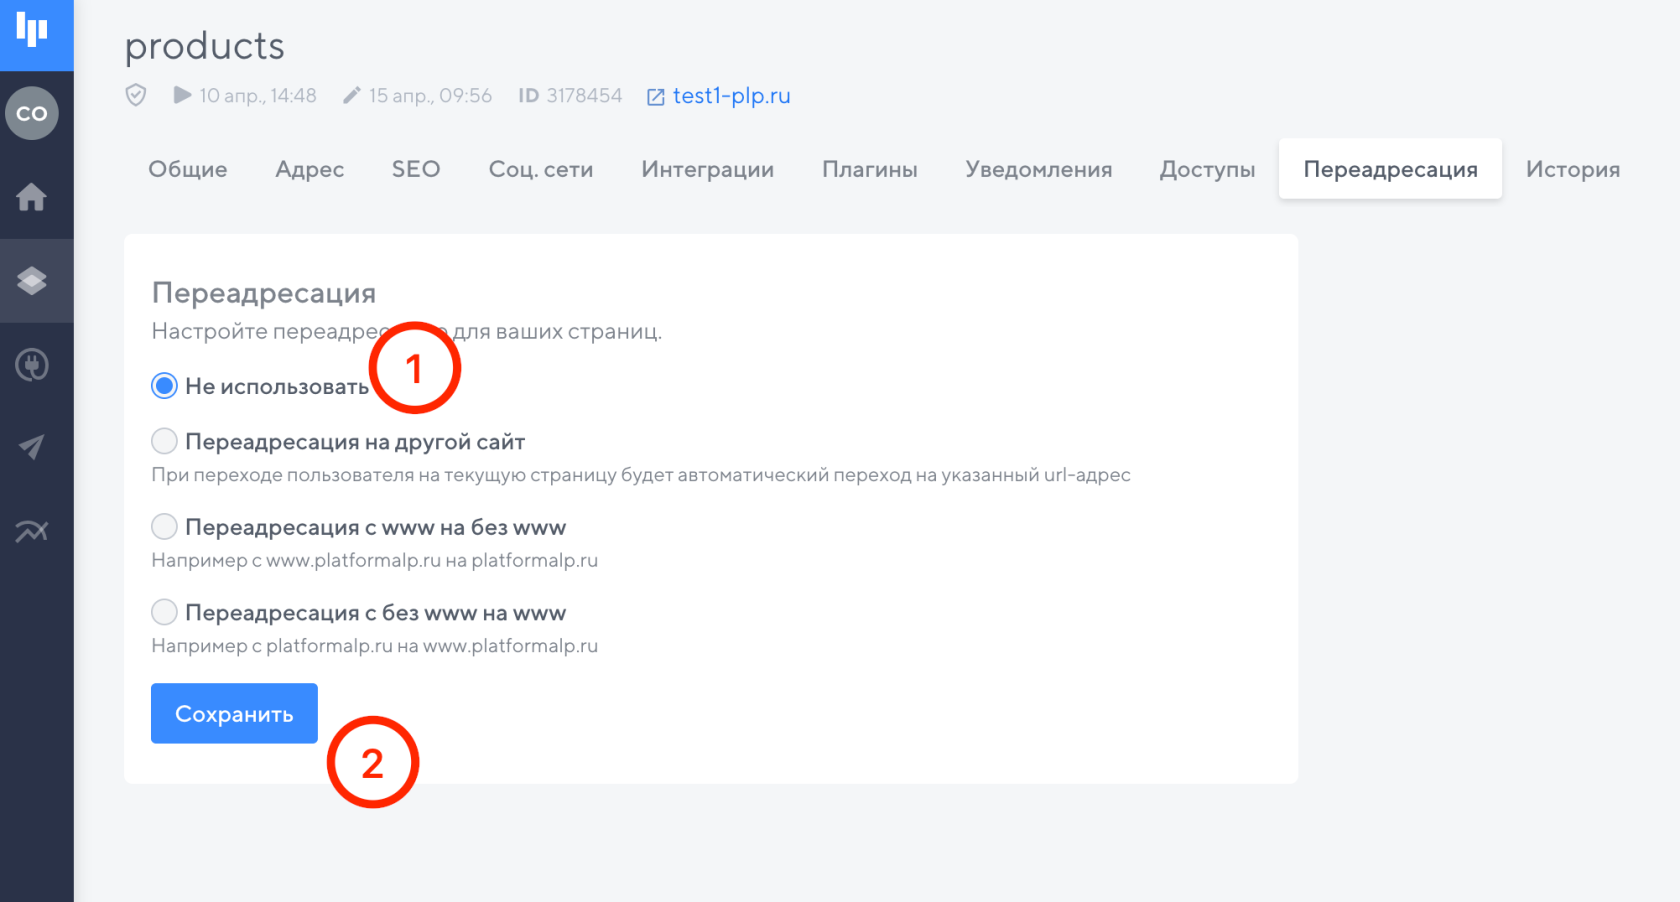1680x902 pixels.
Task: Open the Доступы tab
Action: point(1208,169)
